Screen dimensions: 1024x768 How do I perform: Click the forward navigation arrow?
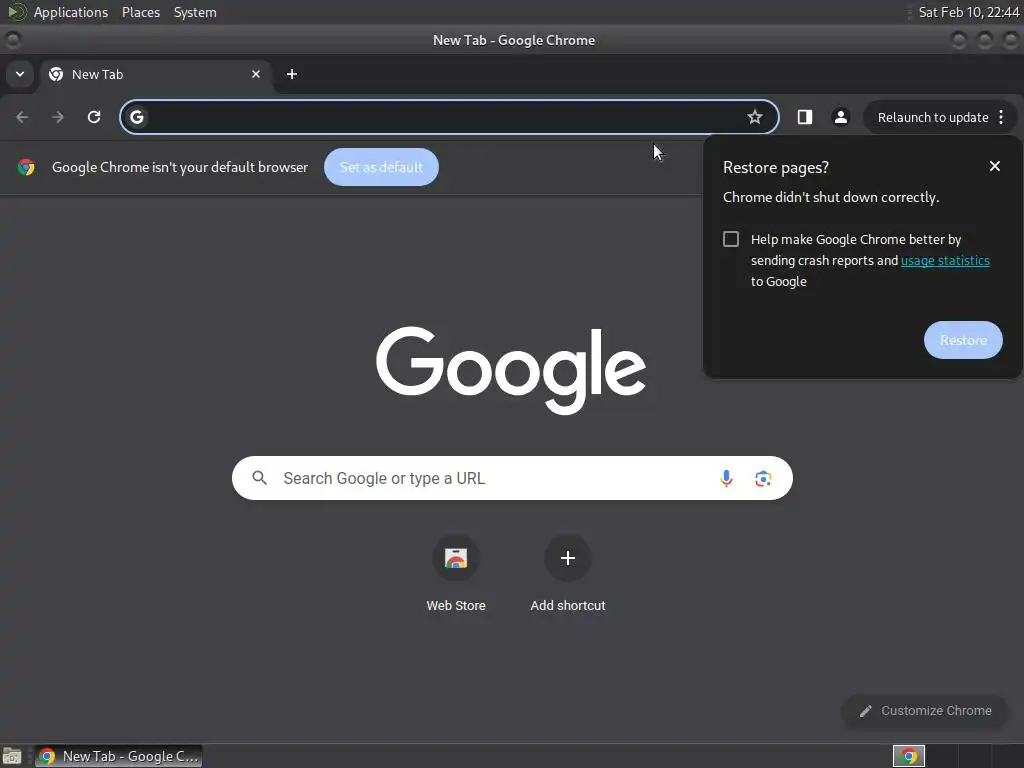coord(58,117)
